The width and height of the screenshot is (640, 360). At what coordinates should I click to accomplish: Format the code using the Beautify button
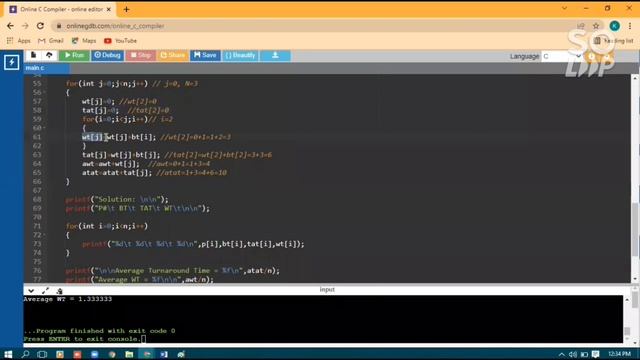pos(240,55)
